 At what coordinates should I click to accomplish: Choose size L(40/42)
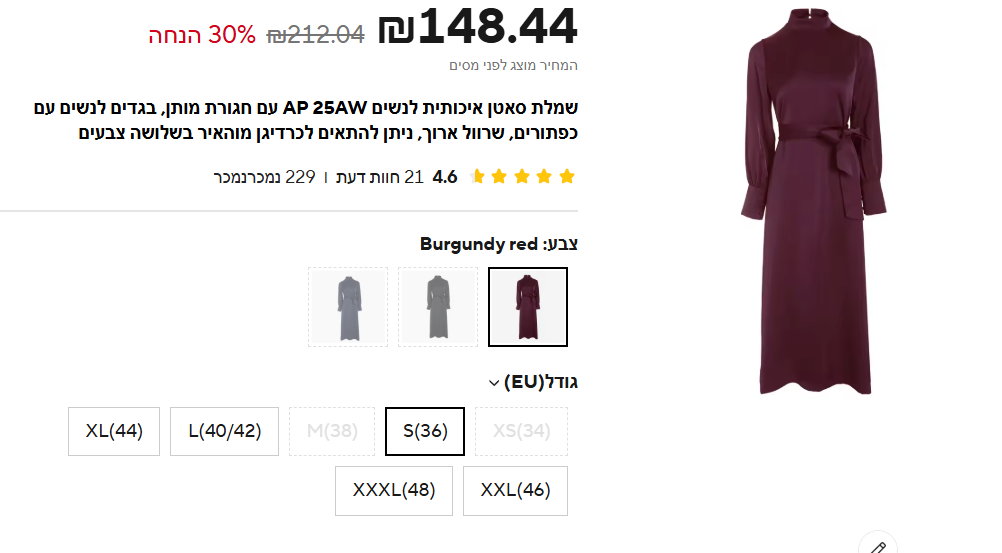[x=224, y=431]
